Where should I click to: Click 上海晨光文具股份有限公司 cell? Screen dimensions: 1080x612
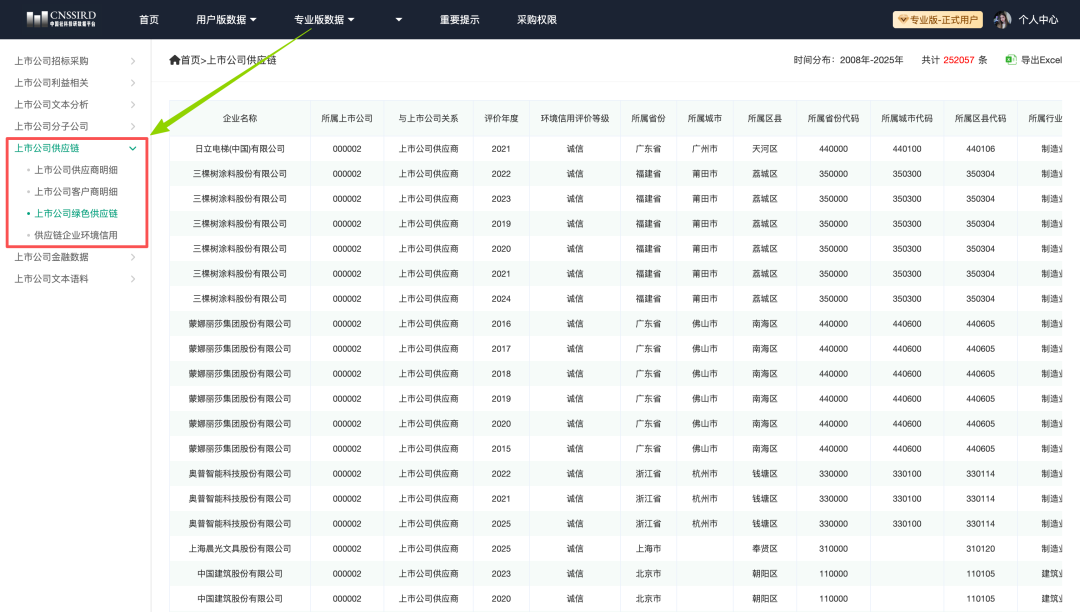tap(240, 549)
